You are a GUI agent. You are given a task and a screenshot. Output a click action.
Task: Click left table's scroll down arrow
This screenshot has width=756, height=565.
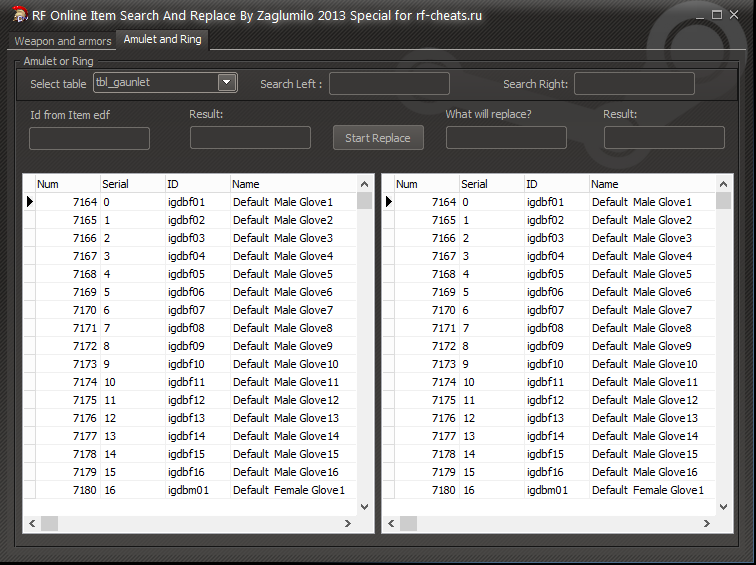click(x=364, y=507)
